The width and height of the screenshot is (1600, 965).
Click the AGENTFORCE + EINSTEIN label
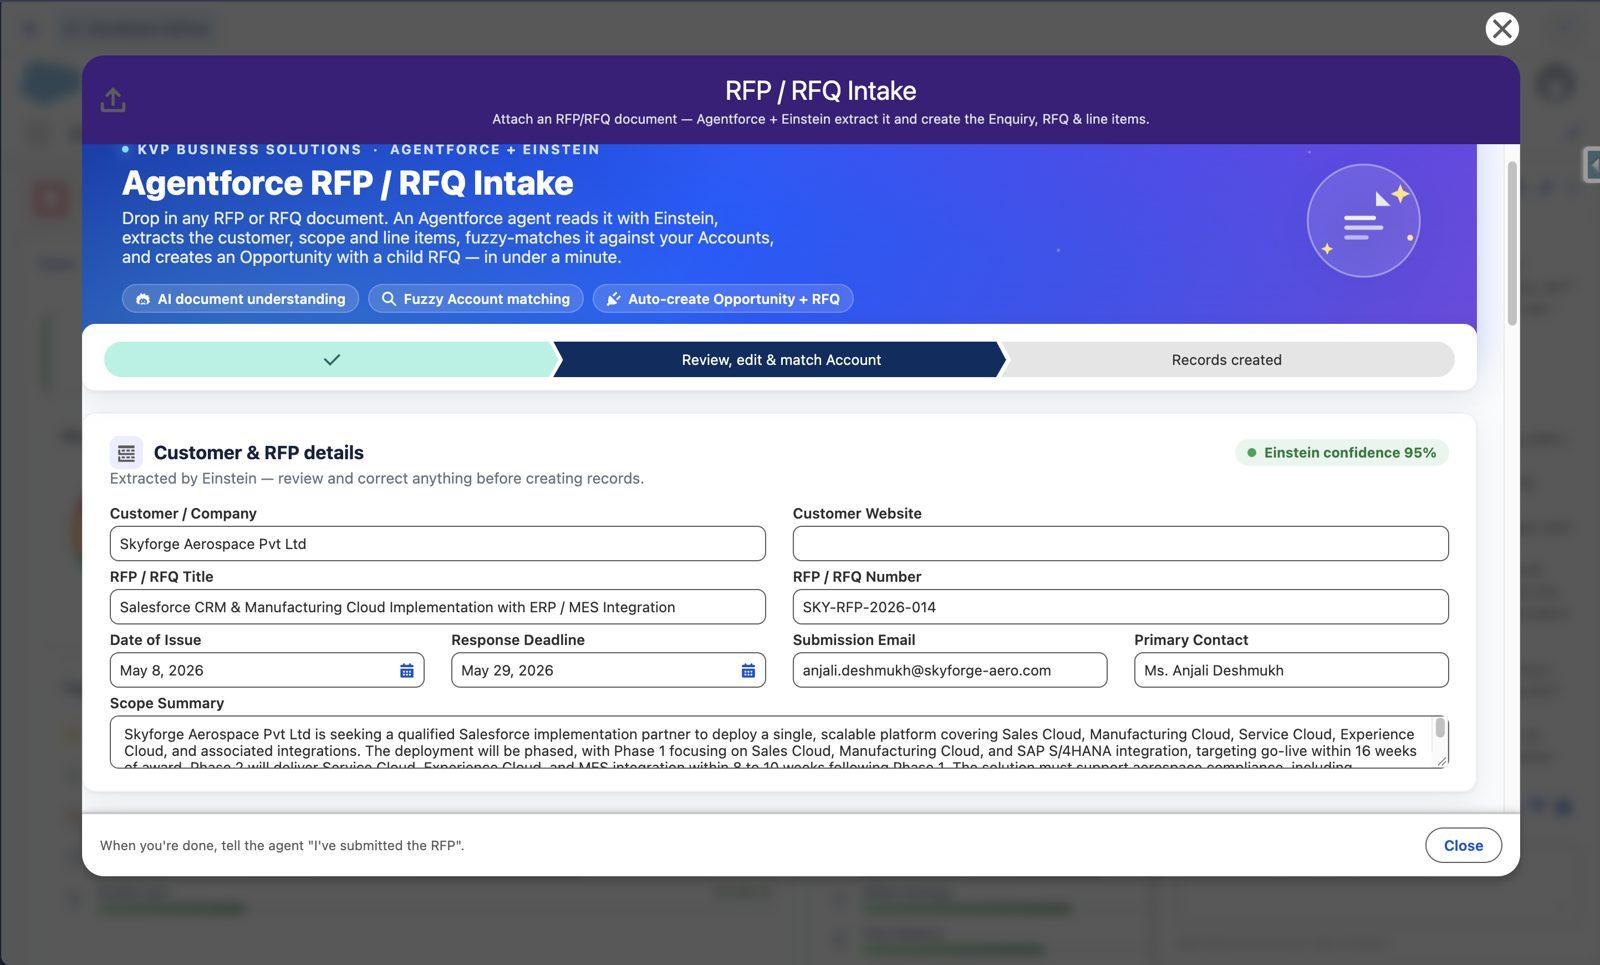(495, 150)
